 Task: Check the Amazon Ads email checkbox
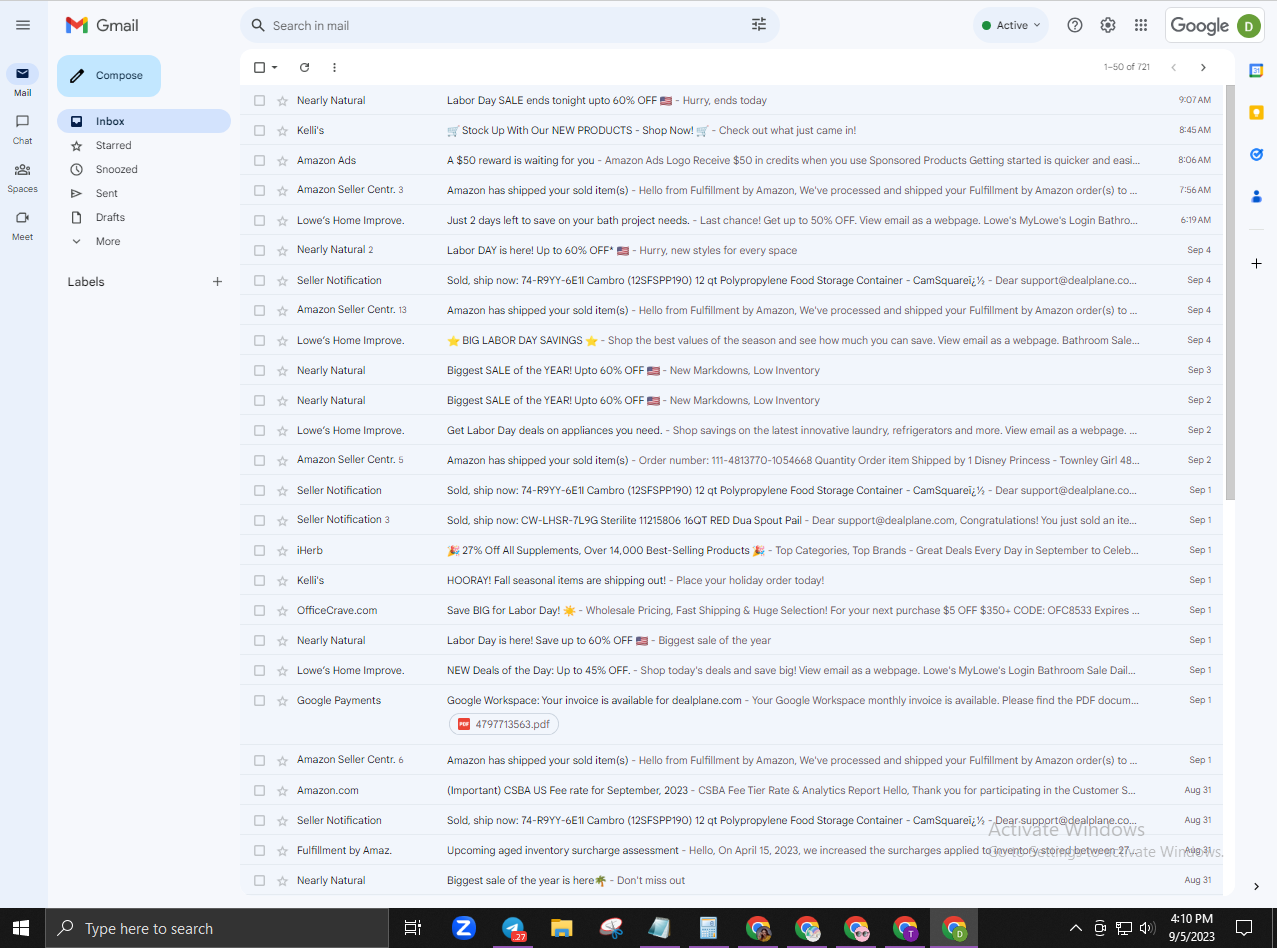[x=260, y=160]
